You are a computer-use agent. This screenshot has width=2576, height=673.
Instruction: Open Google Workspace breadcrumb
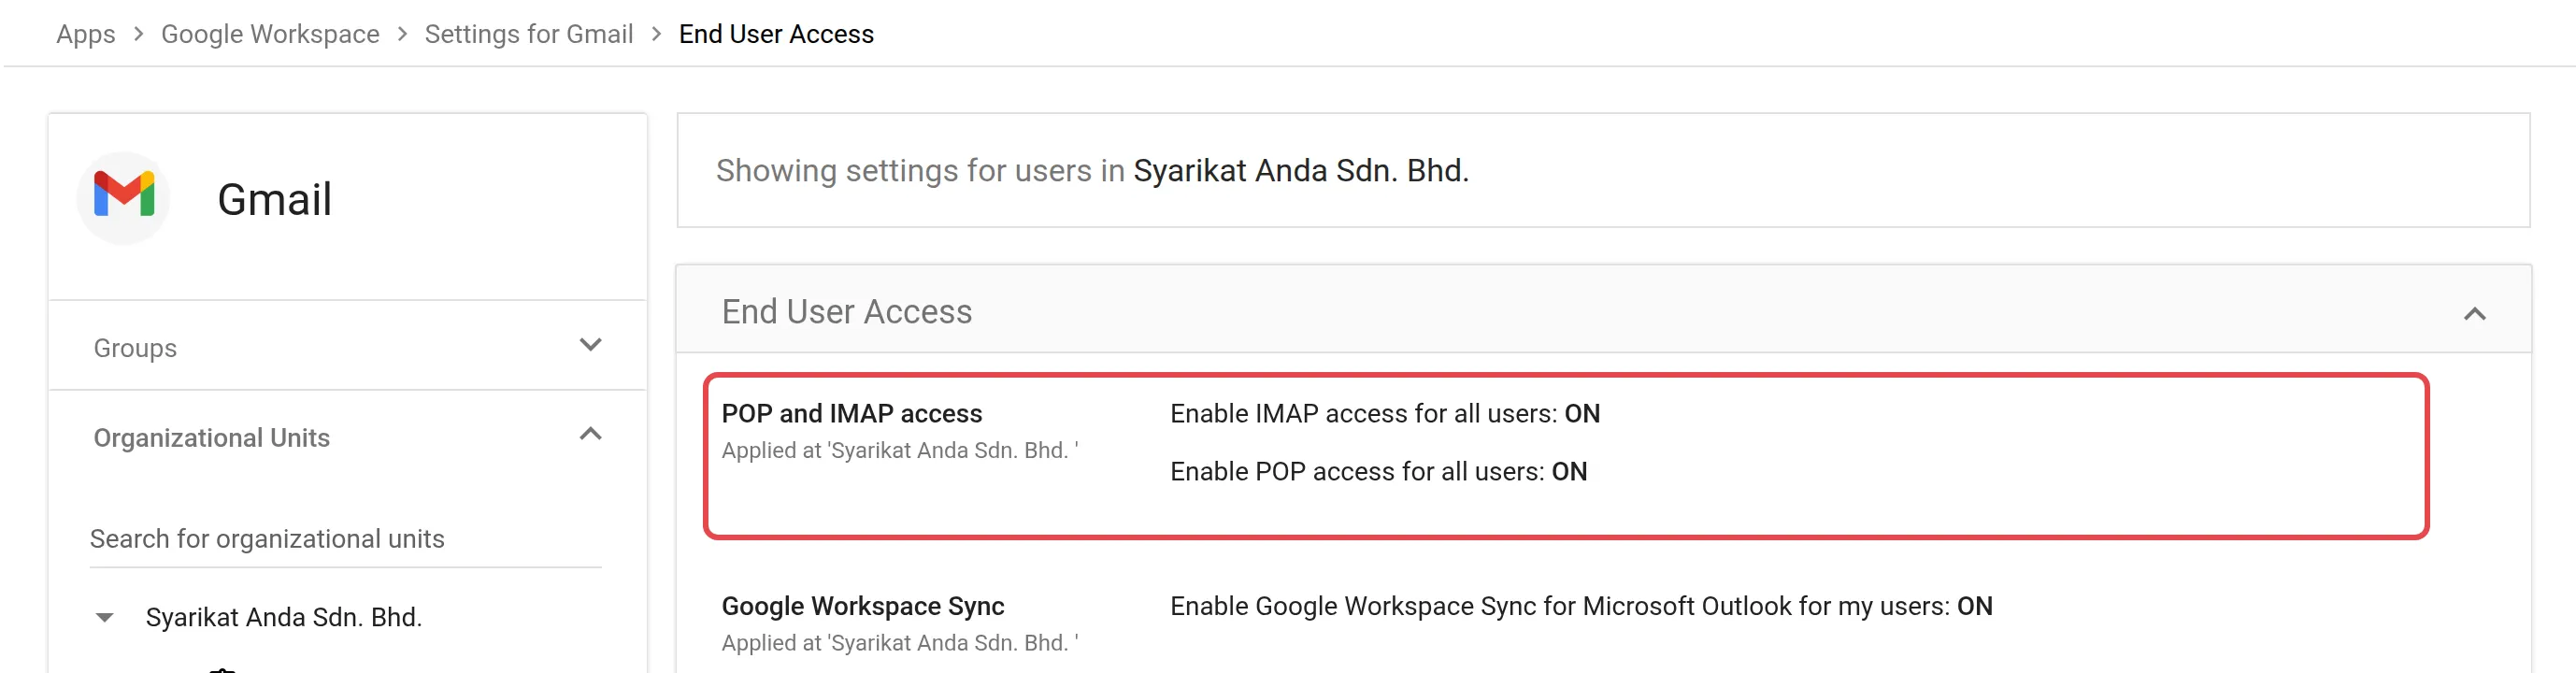coord(270,34)
